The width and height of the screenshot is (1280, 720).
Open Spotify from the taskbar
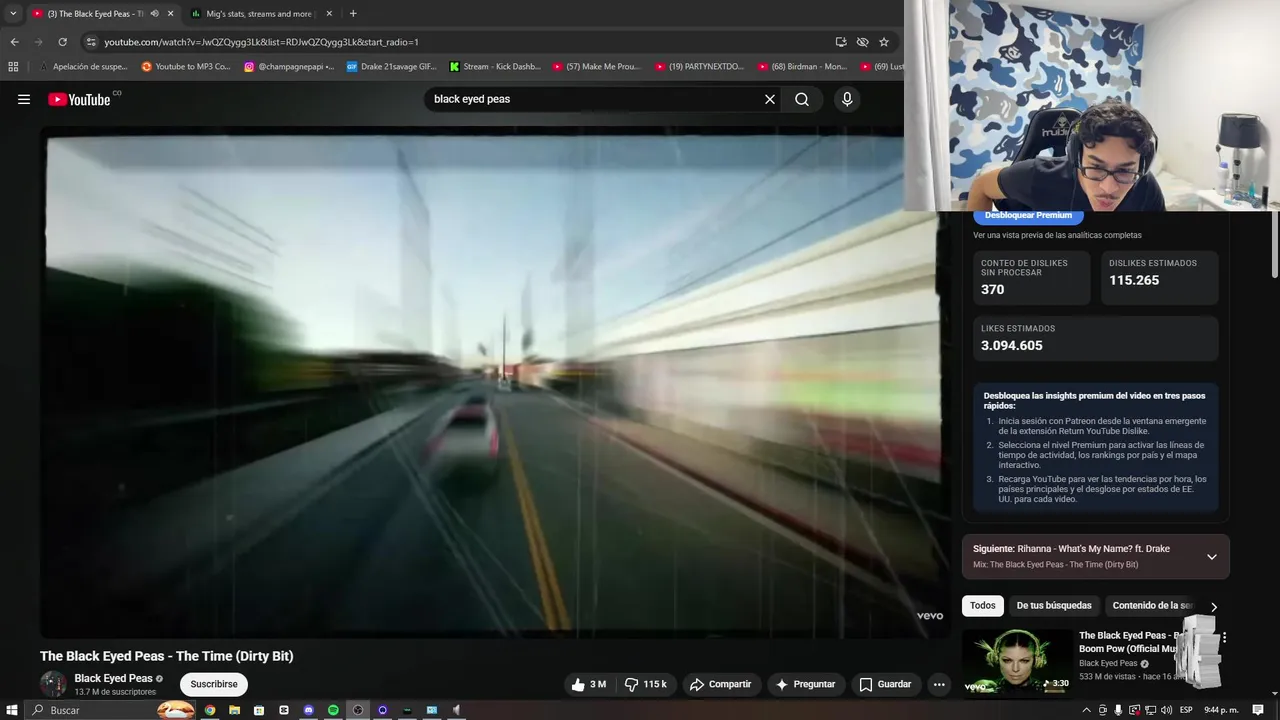coord(333,710)
